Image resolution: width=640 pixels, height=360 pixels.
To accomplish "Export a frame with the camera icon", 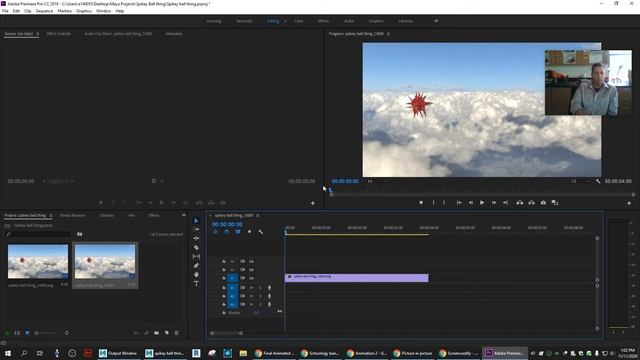I will coord(543,202).
